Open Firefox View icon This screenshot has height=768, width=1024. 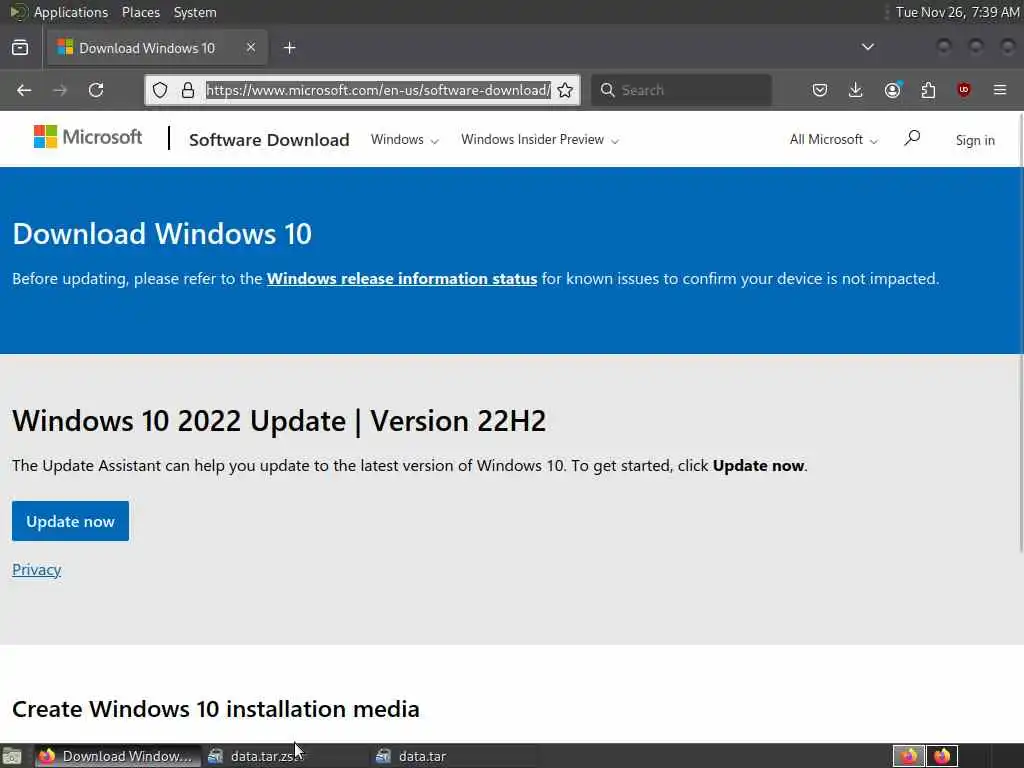pyautogui.click(x=20, y=48)
